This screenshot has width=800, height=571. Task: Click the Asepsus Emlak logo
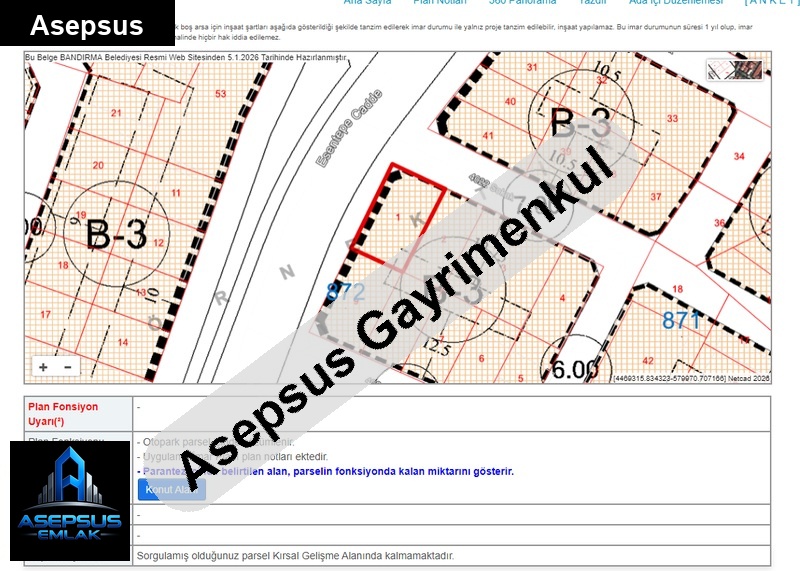pos(70,500)
